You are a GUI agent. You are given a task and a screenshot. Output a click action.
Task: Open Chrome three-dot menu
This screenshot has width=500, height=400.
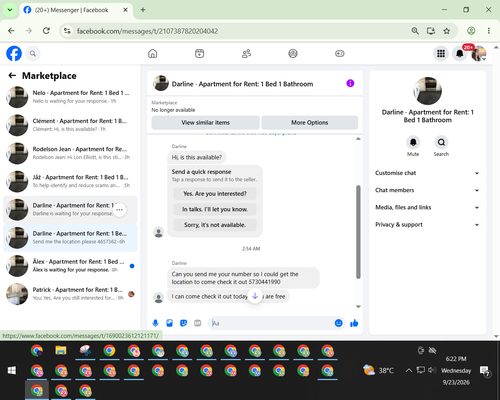[489, 31]
